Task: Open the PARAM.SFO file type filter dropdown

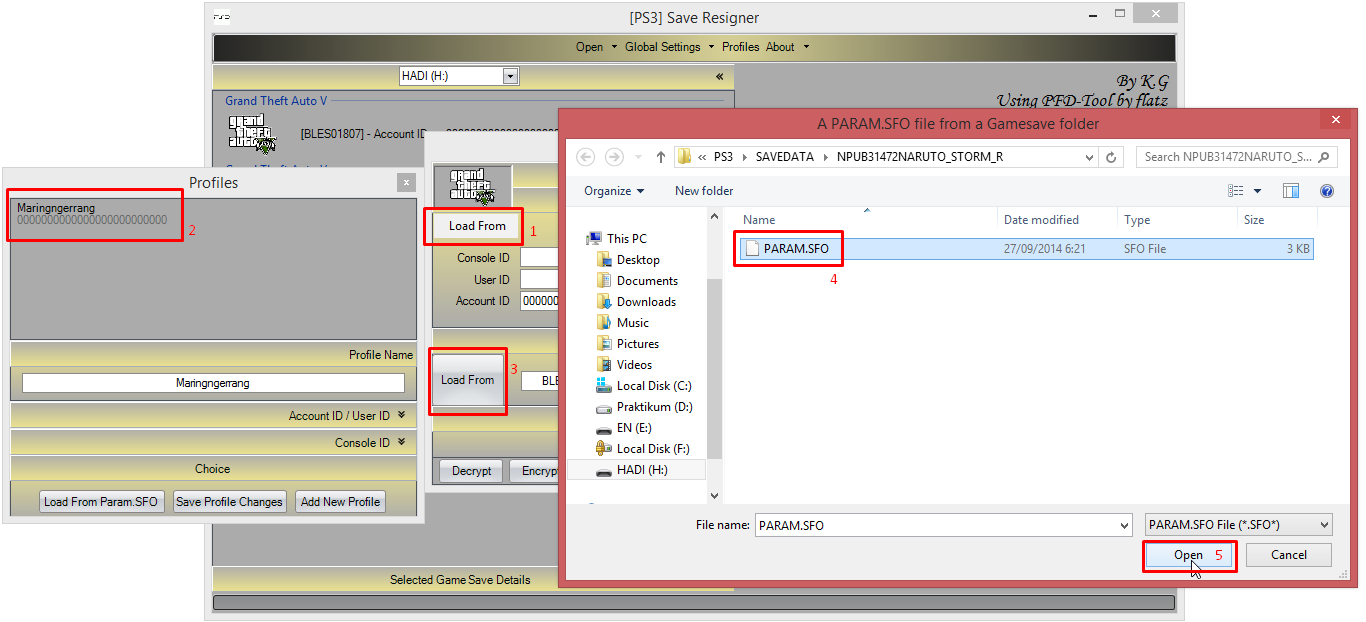Action: (x=1238, y=525)
